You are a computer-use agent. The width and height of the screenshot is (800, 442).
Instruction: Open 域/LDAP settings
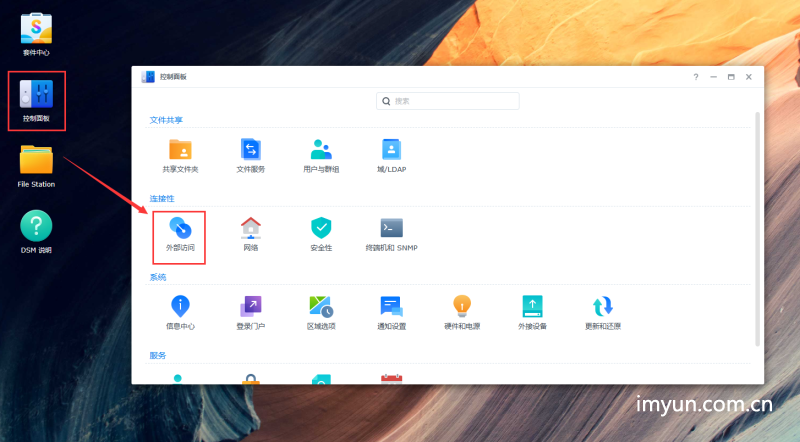(x=391, y=156)
